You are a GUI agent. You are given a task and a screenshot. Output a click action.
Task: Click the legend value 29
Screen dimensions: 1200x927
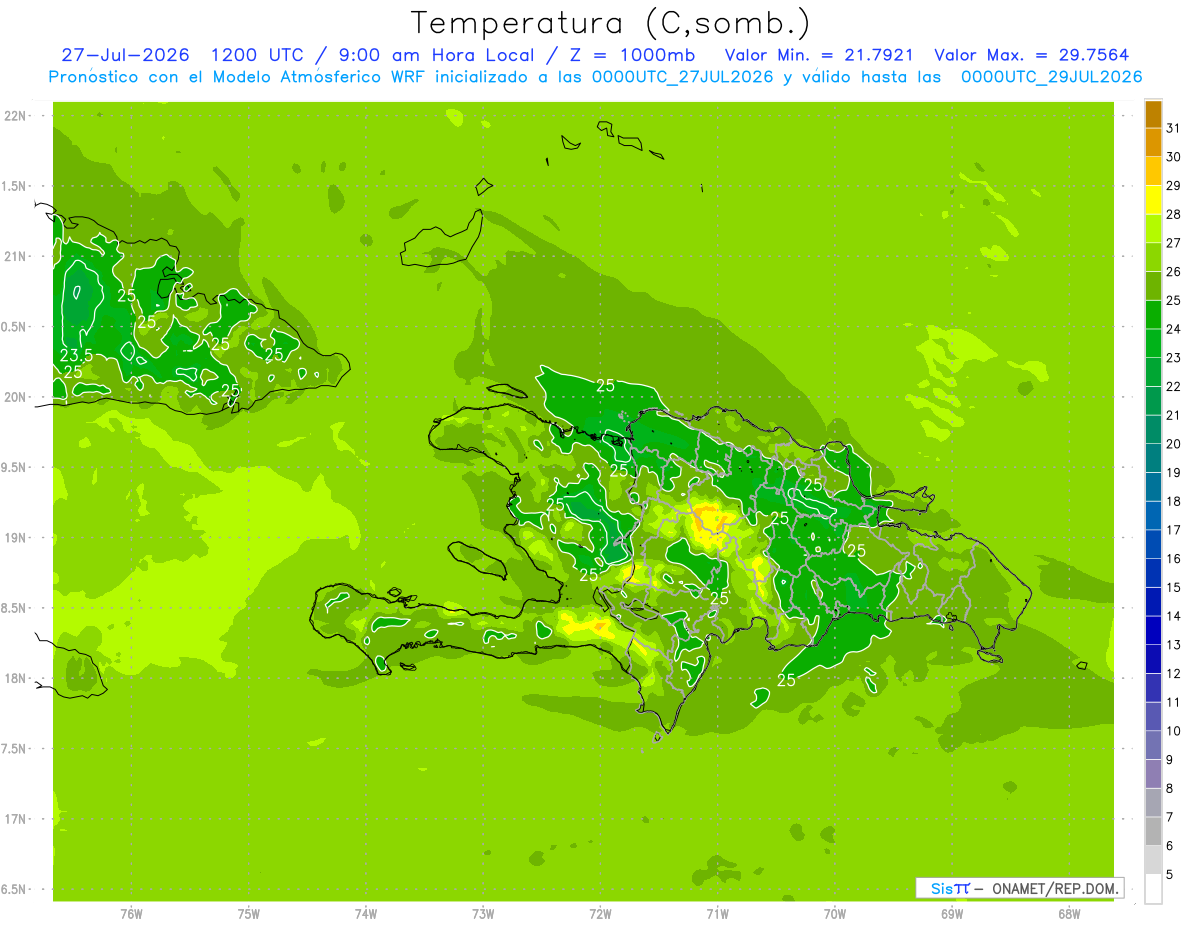coord(1174,185)
